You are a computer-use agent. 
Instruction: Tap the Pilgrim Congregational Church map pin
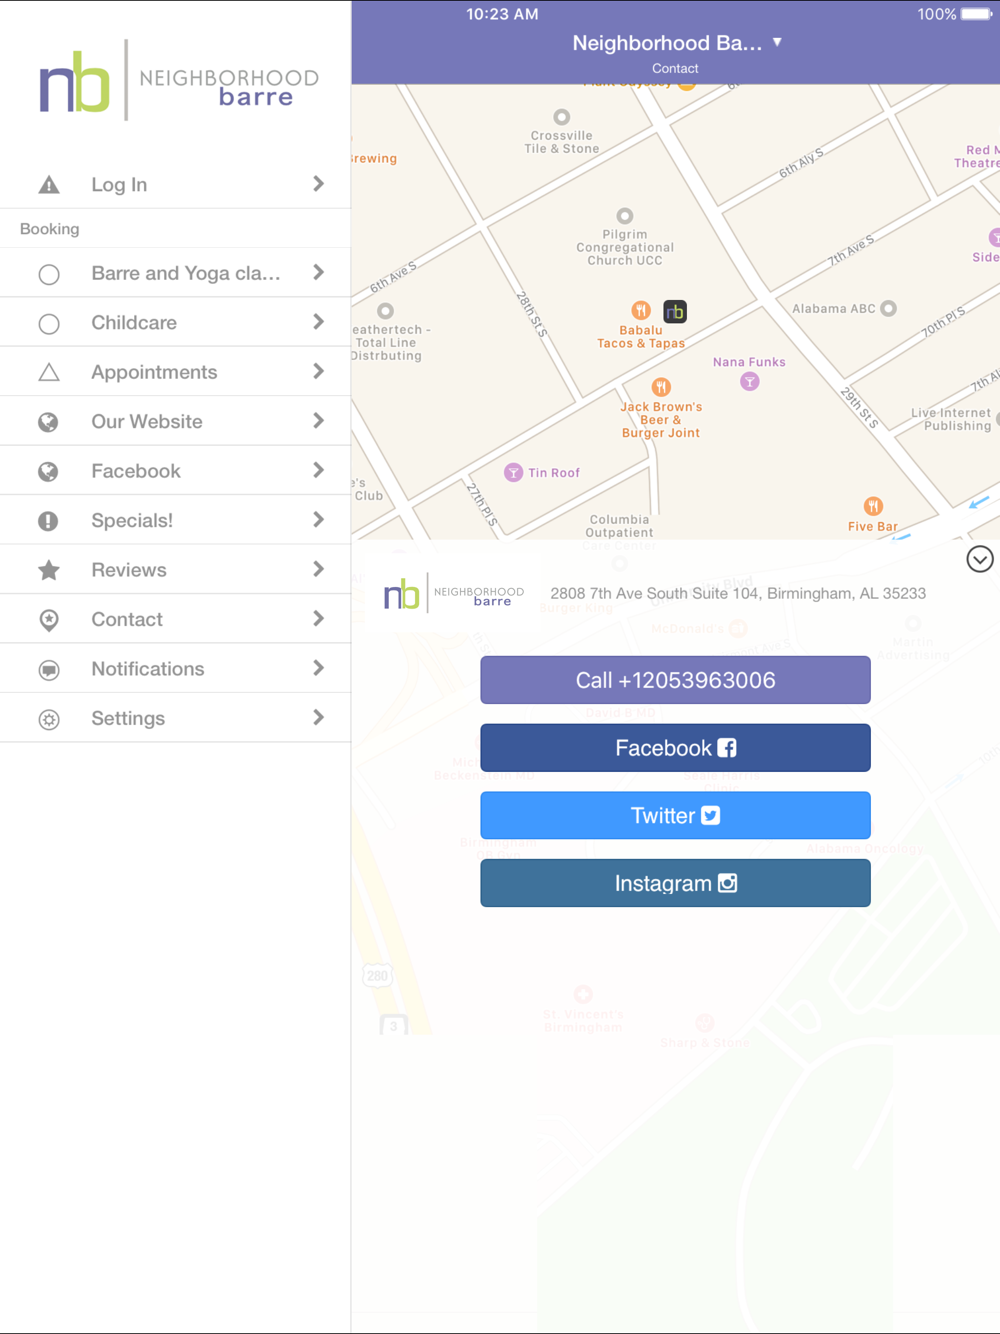(x=625, y=216)
